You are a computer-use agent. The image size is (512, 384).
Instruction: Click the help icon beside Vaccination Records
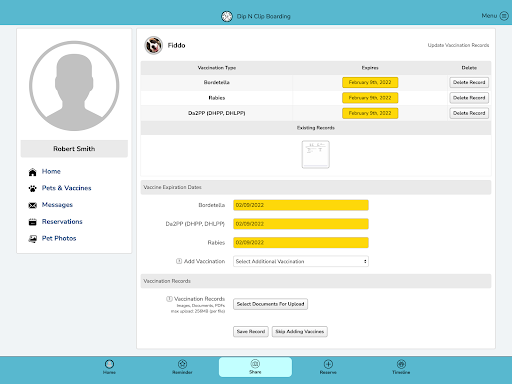coord(169,299)
